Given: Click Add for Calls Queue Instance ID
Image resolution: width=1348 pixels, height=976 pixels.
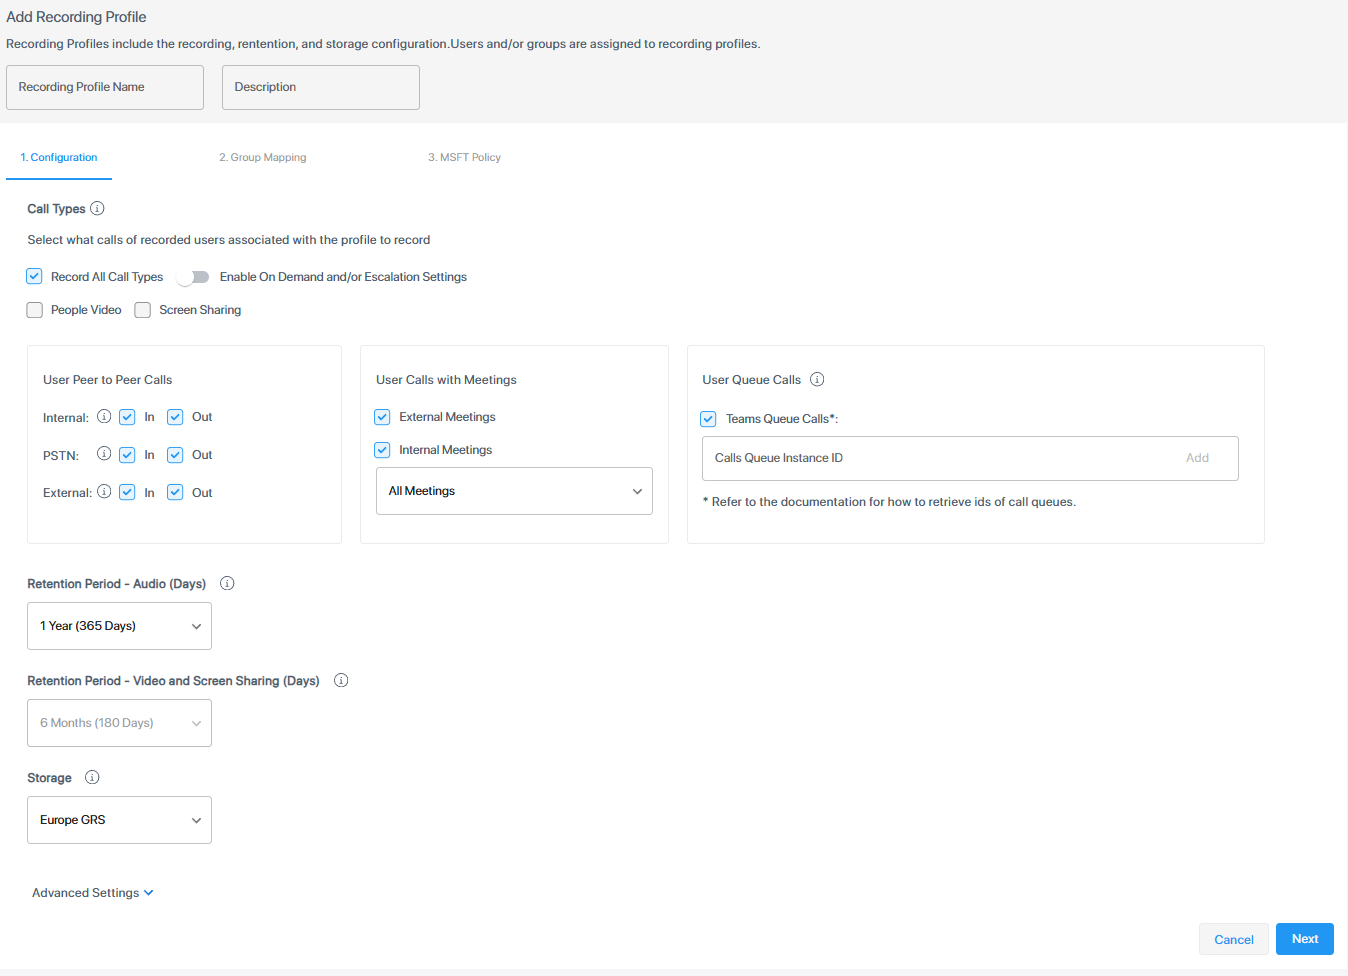Looking at the screenshot, I should coord(1197,458).
